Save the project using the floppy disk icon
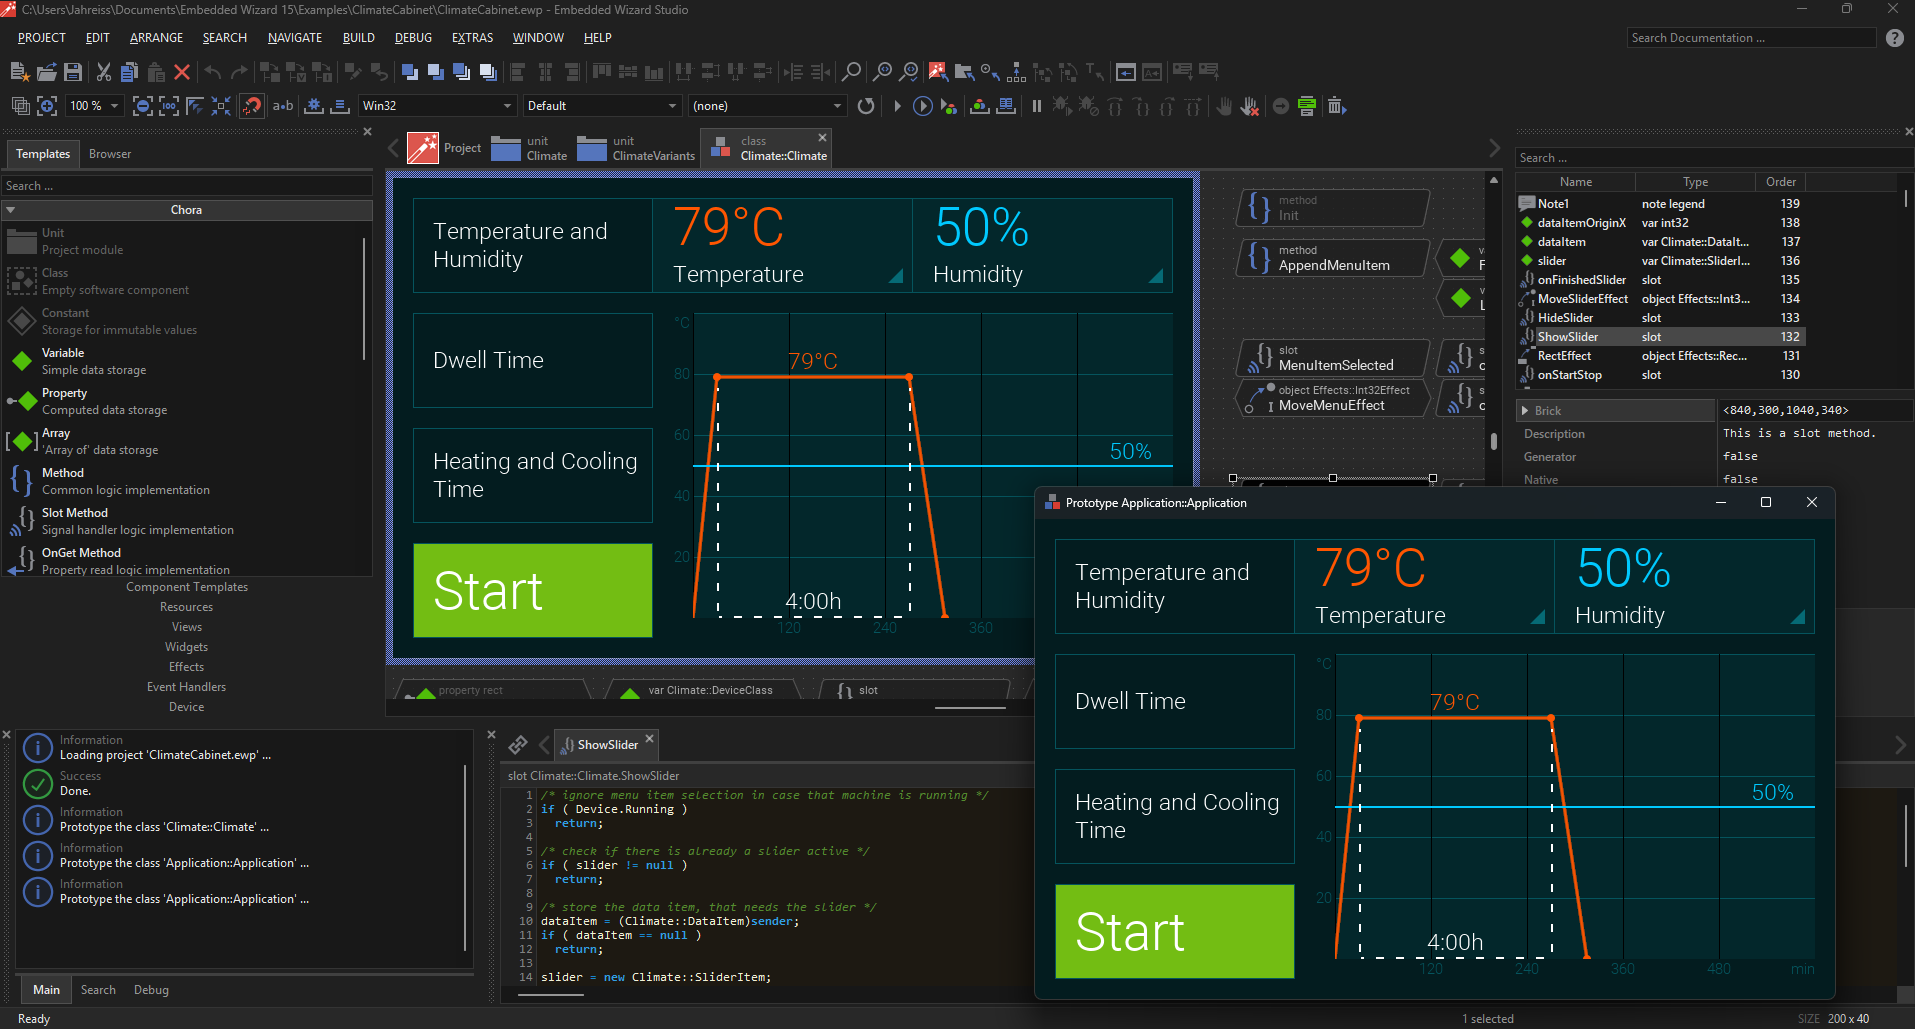 [72, 72]
